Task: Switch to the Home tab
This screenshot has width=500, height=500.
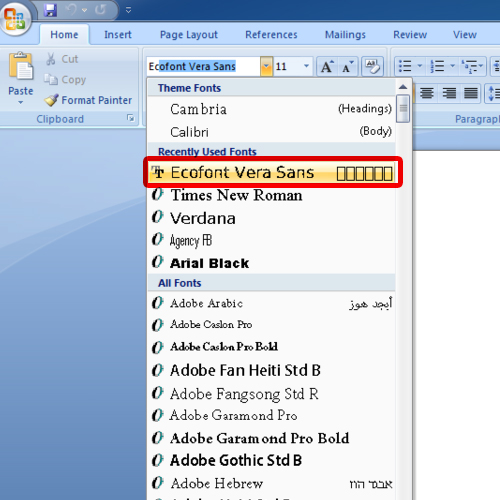Action: click(64, 34)
